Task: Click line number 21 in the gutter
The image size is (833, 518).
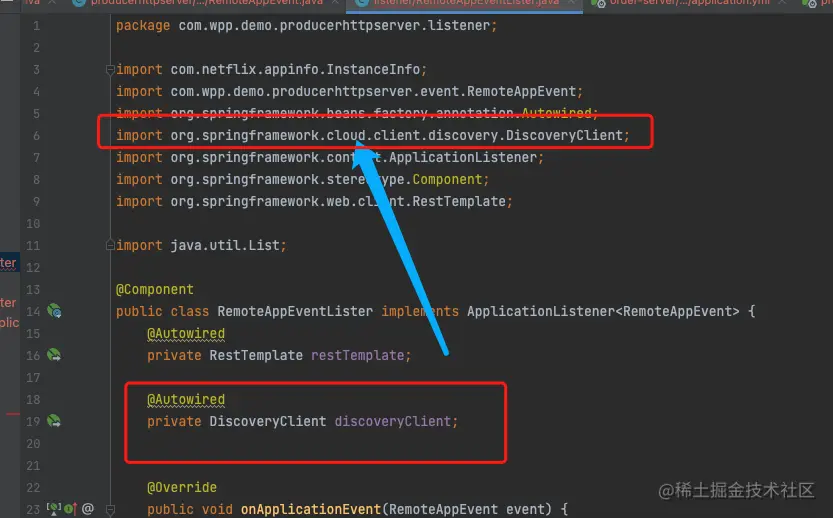Action: tap(33, 466)
